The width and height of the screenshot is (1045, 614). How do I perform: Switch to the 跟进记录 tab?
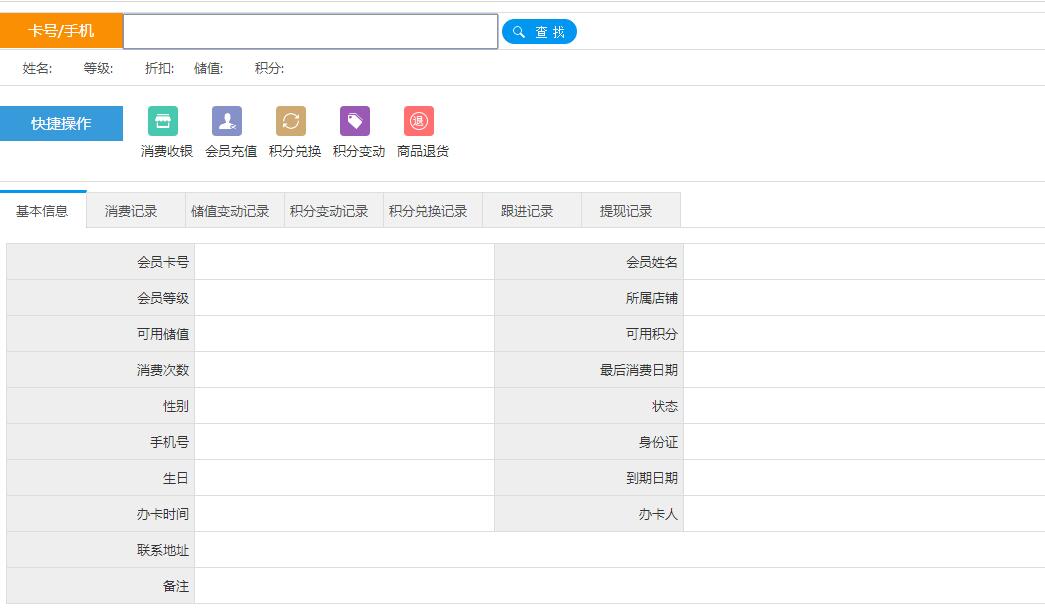[x=527, y=211]
